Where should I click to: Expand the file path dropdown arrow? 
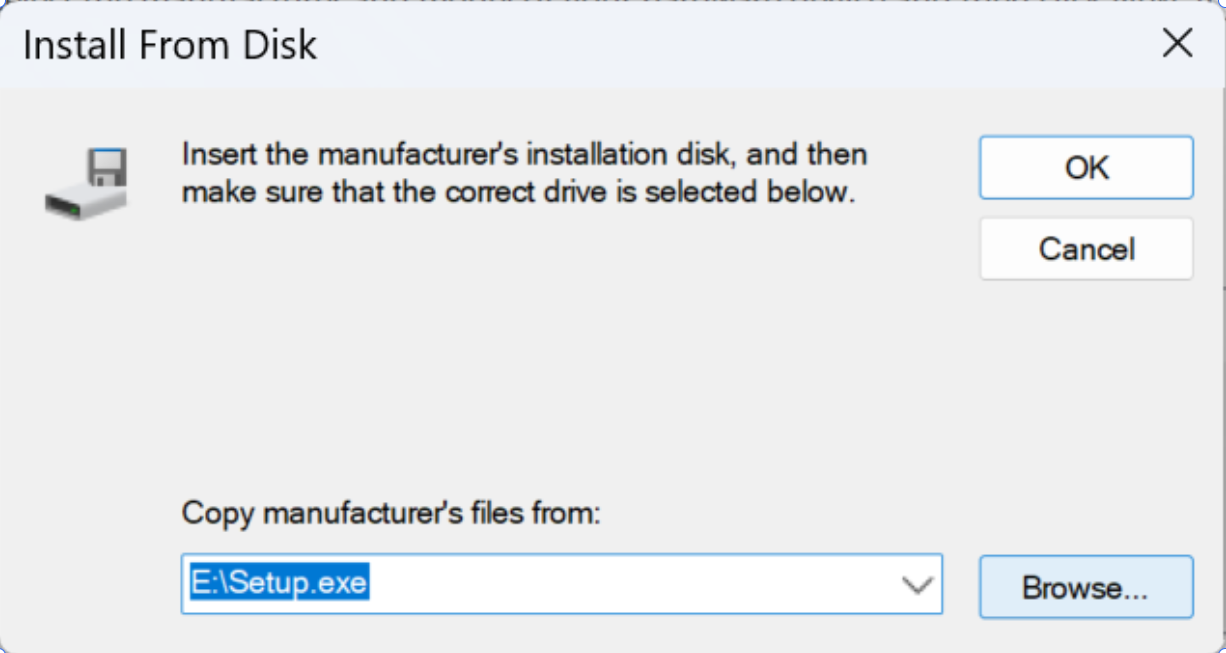[916, 585]
